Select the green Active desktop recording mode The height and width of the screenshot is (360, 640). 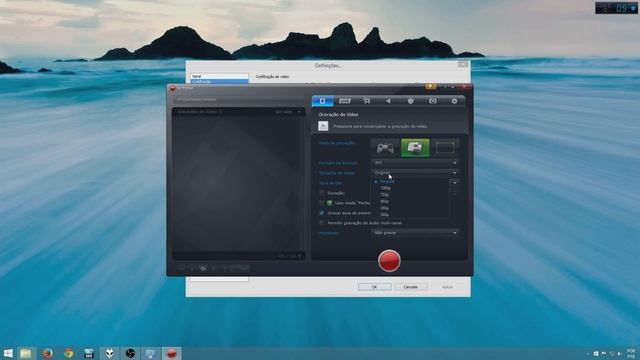[x=415, y=147]
